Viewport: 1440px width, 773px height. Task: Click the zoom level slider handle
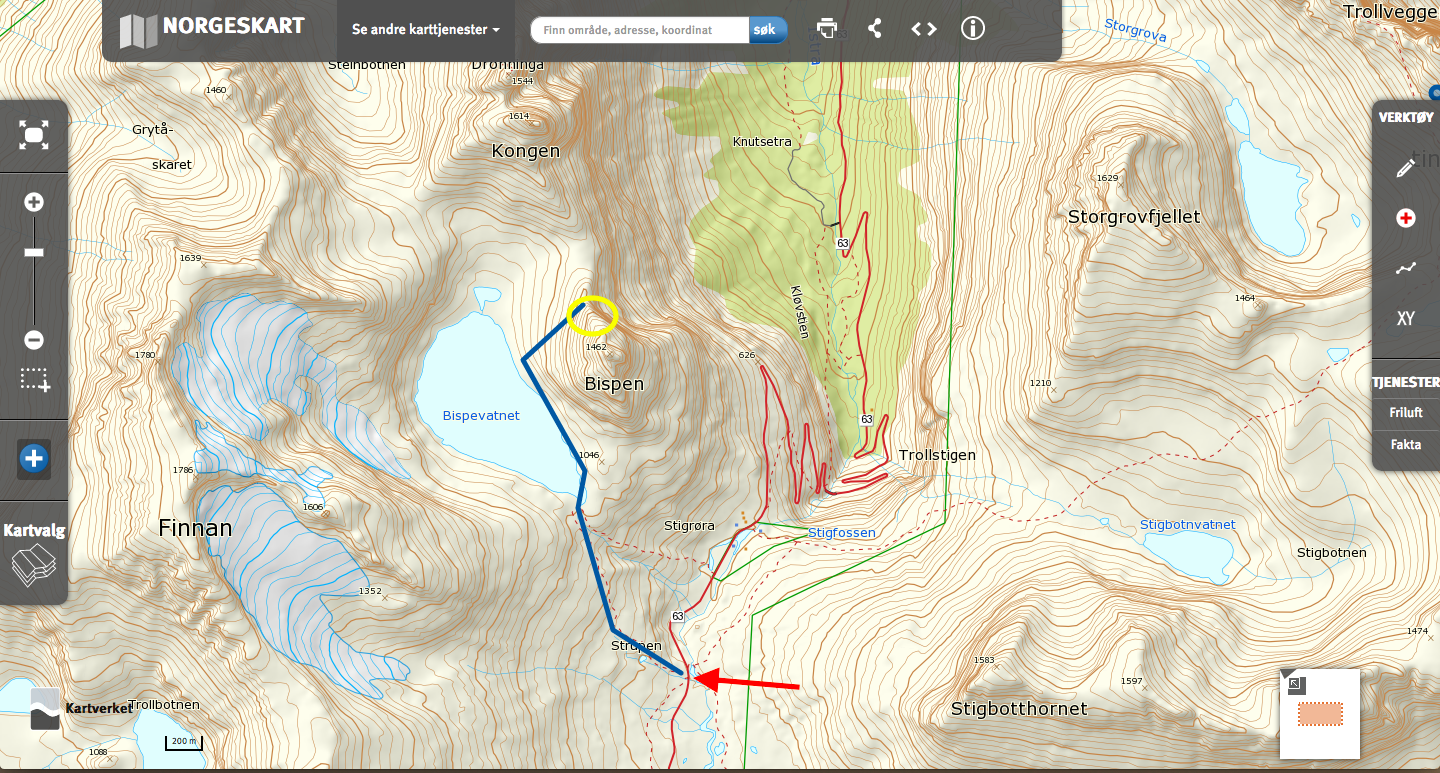click(x=34, y=253)
